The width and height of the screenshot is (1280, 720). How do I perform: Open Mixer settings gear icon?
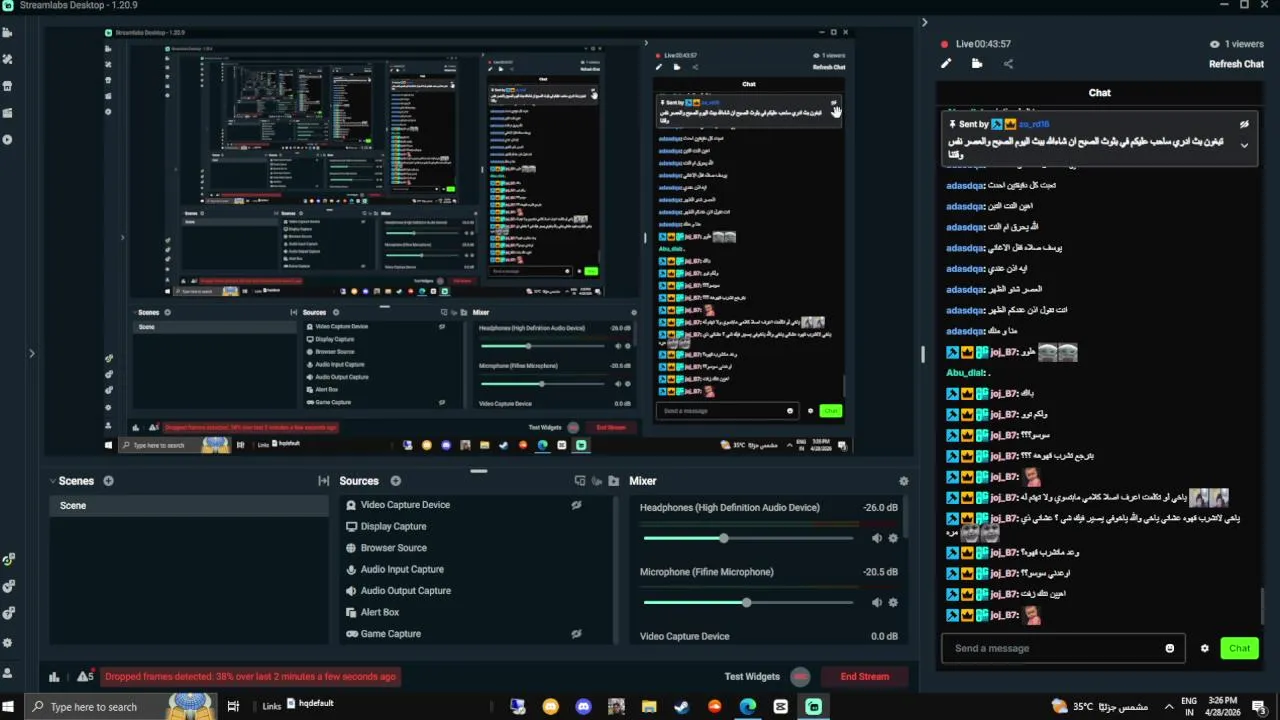click(904, 481)
